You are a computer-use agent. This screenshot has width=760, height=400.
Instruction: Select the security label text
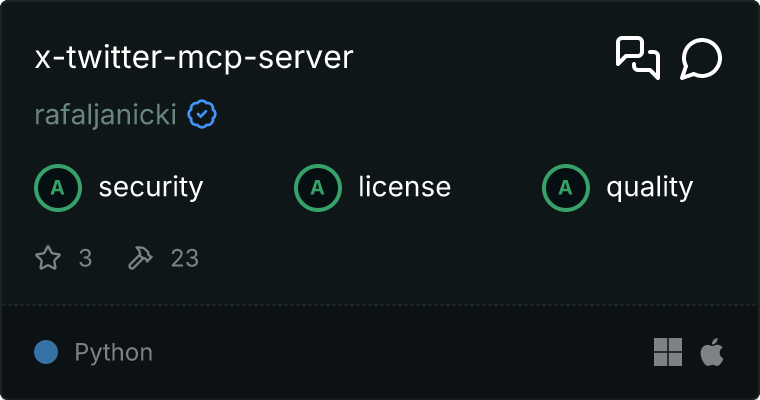click(x=150, y=187)
